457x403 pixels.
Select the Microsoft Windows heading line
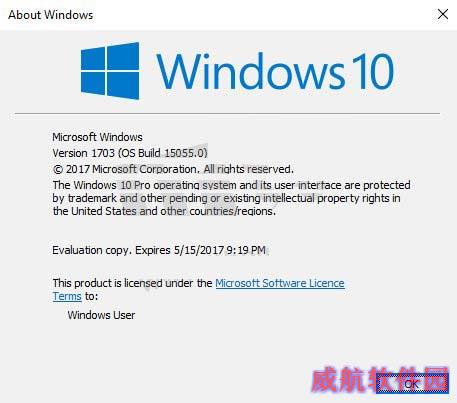pos(97,137)
